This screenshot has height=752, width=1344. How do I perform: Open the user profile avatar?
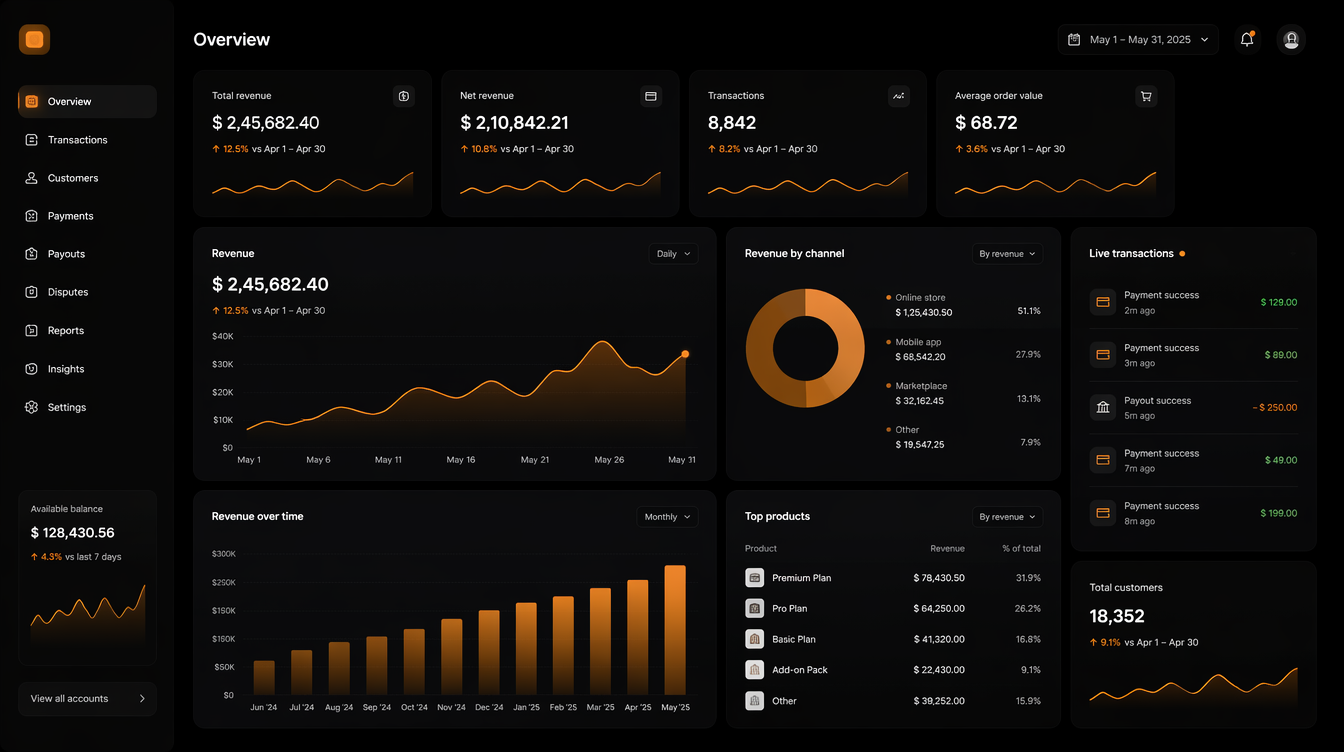tap(1291, 39)
